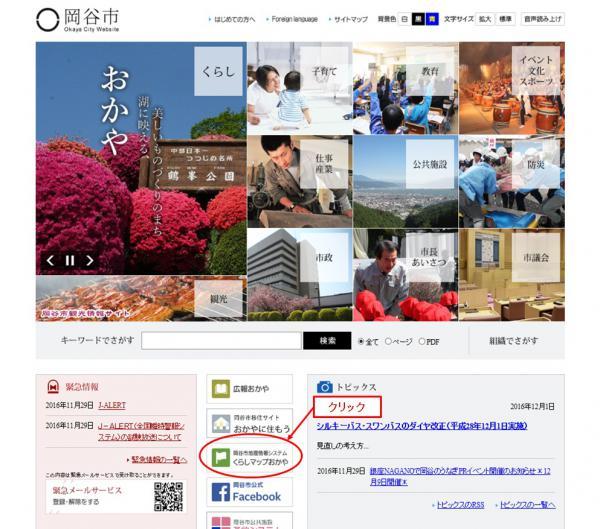This screenshot has height=529, width=600.
Task: Open the Foreign language link
Action: [293, 19]
